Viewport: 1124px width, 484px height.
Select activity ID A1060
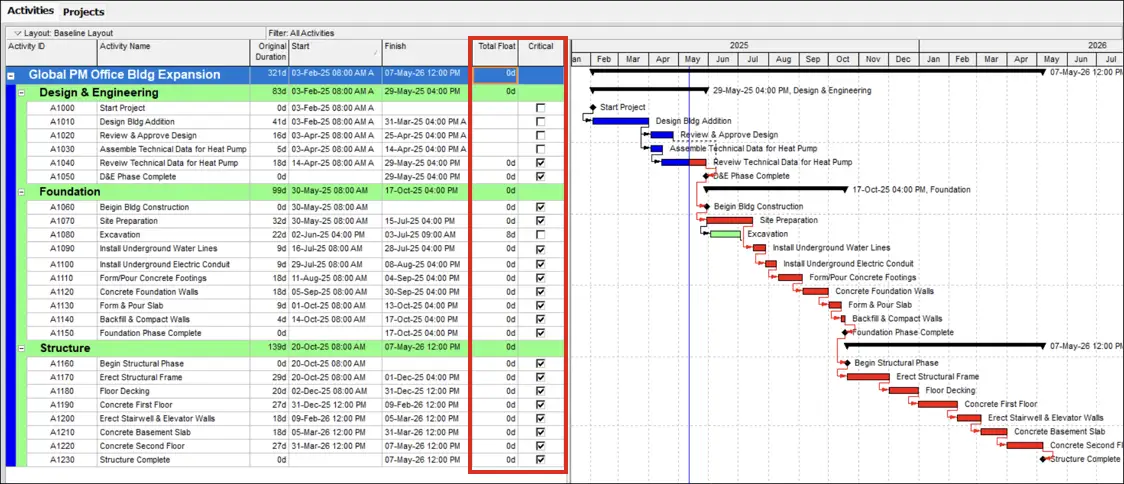62,207
